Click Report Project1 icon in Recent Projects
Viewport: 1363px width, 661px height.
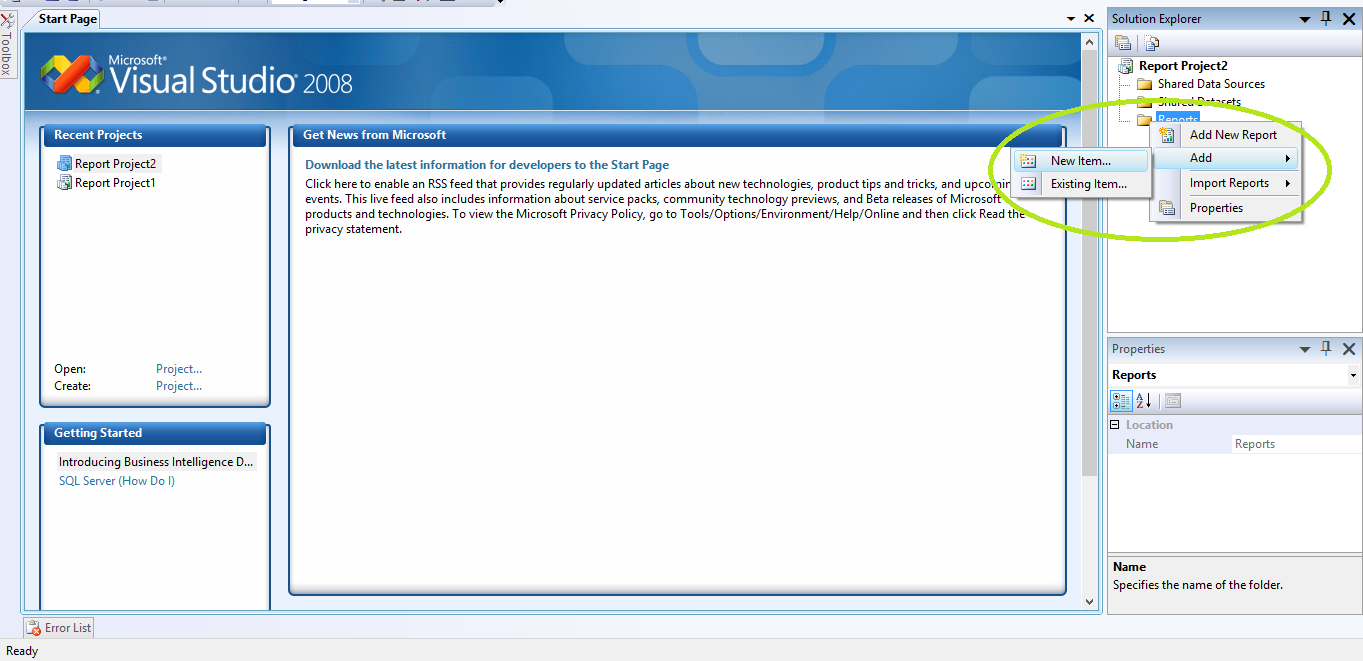[65, 183]
